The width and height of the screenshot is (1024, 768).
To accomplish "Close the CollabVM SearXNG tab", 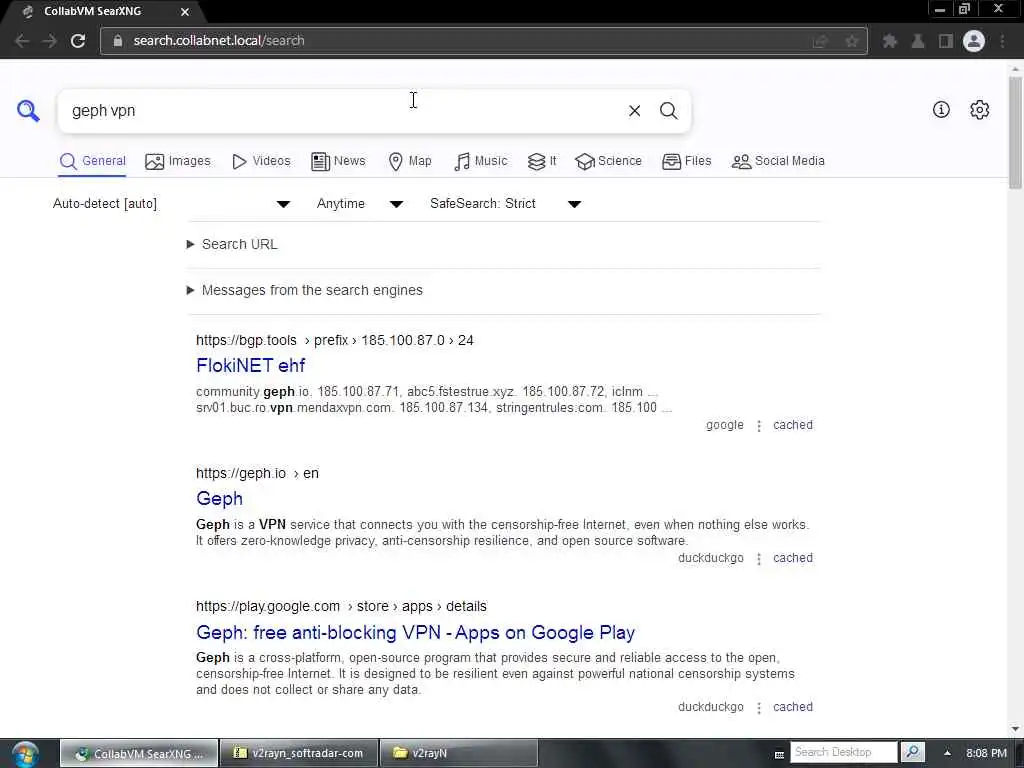I will pos(185,12).
